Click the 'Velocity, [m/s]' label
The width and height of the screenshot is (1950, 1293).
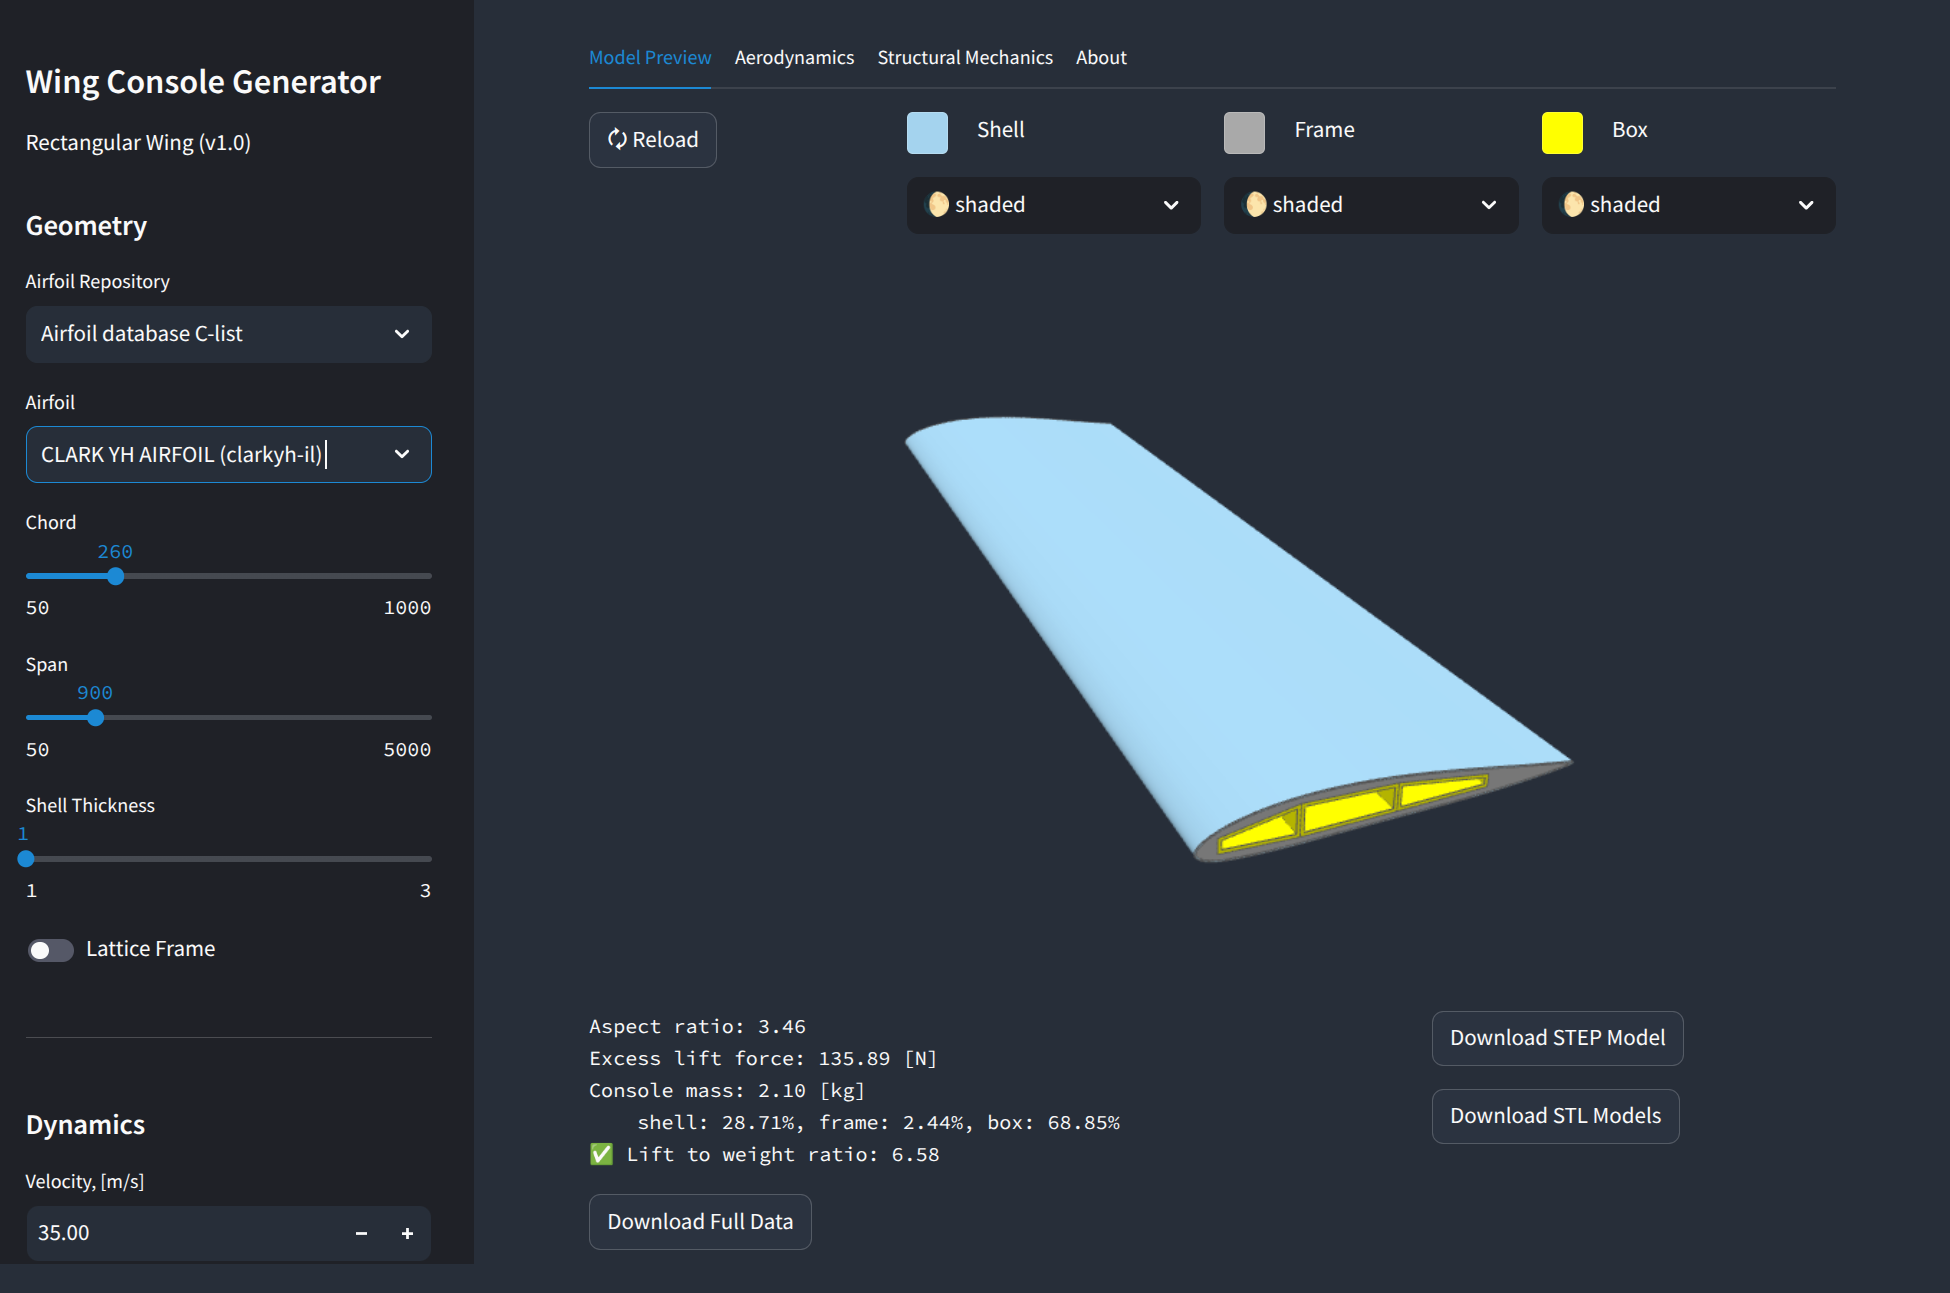click(x=85, y=1182)
